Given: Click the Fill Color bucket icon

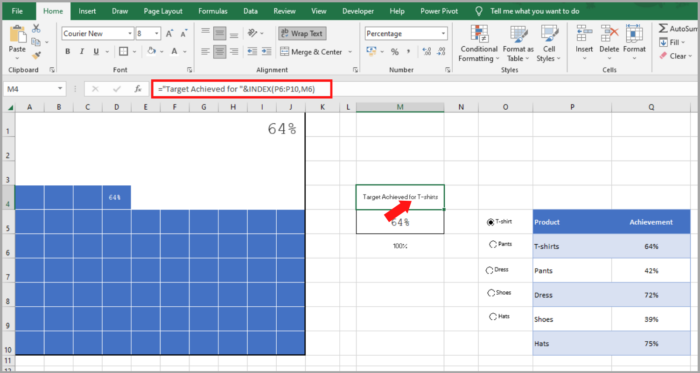Looking at the screenshot, I should click(x=152, y=51).
